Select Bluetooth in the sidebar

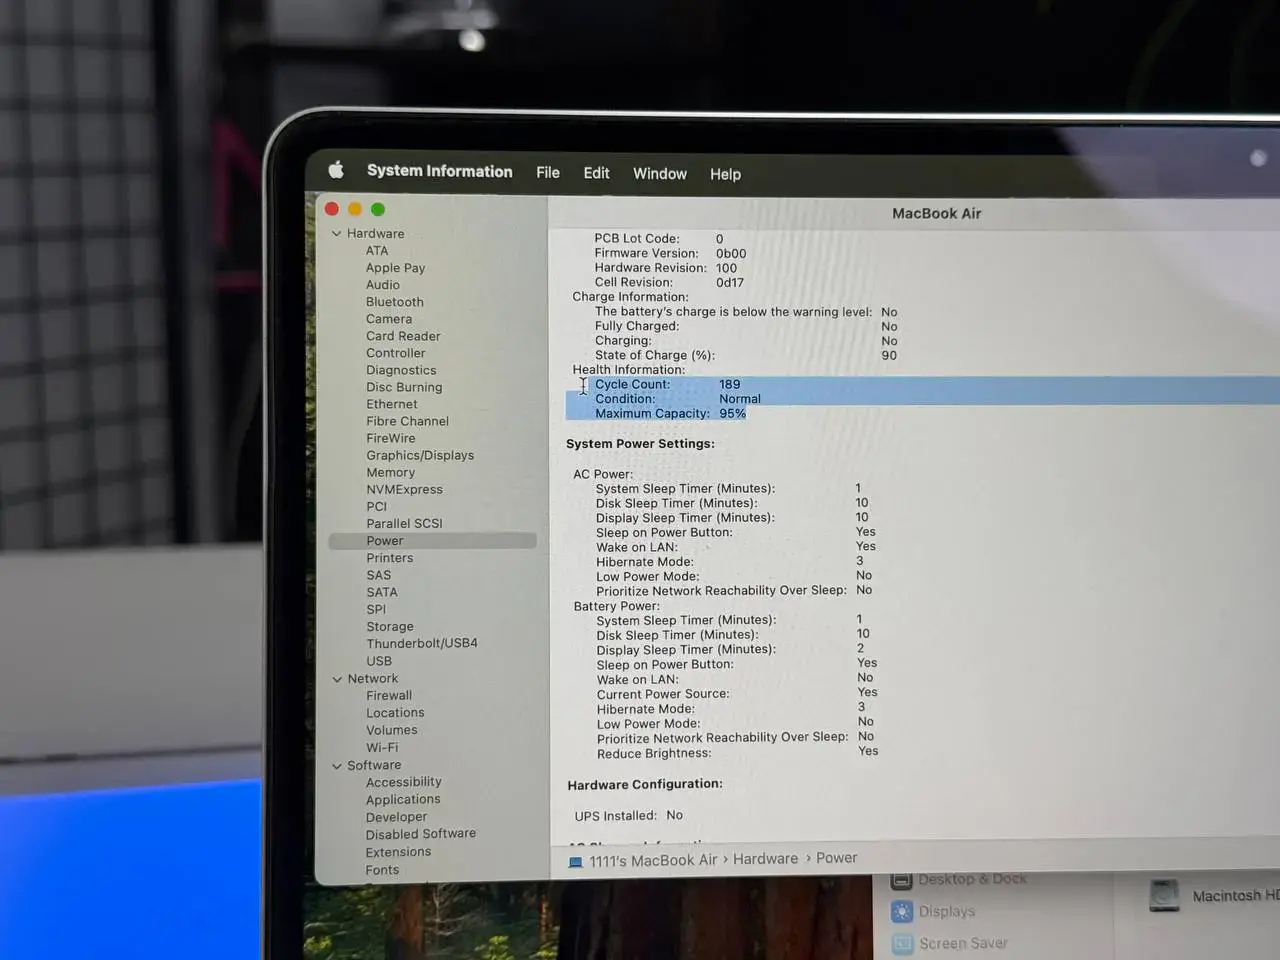point(394,302)
